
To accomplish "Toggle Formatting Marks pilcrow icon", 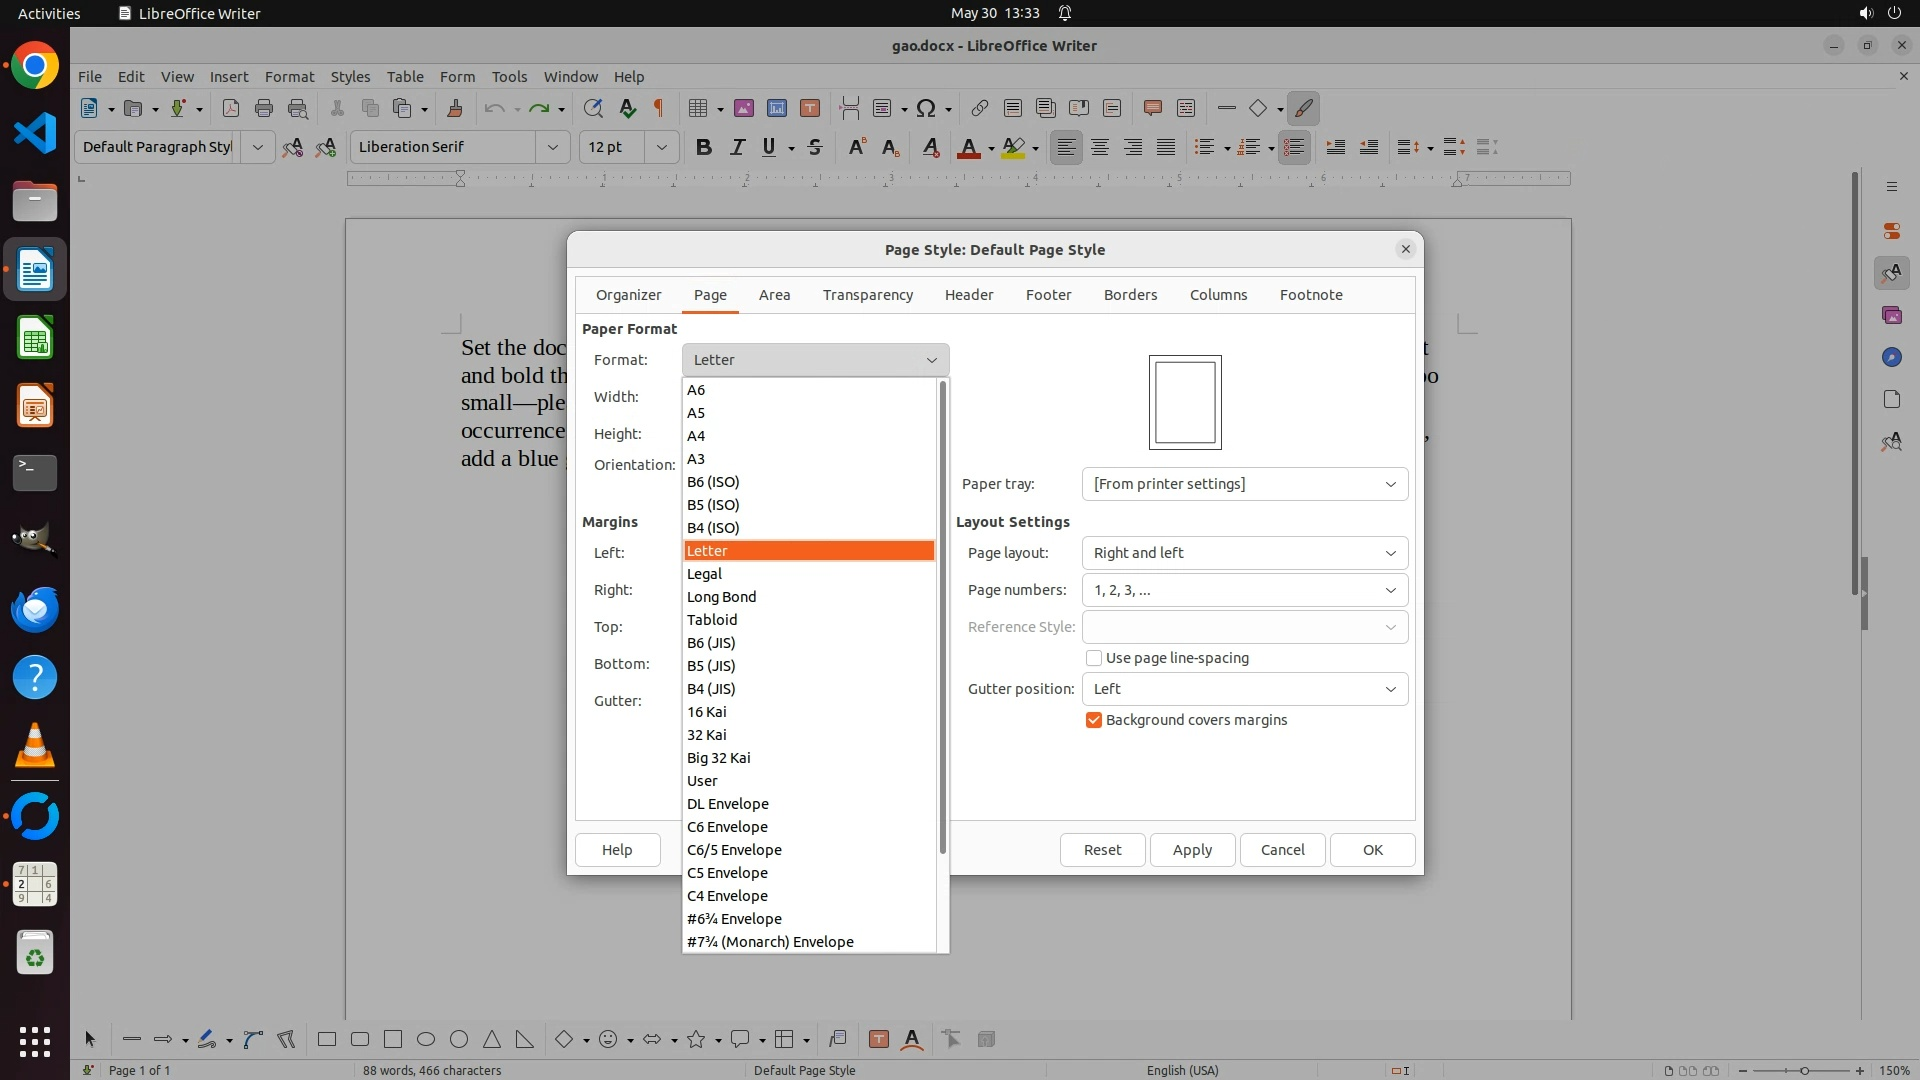I will point(659,108).
